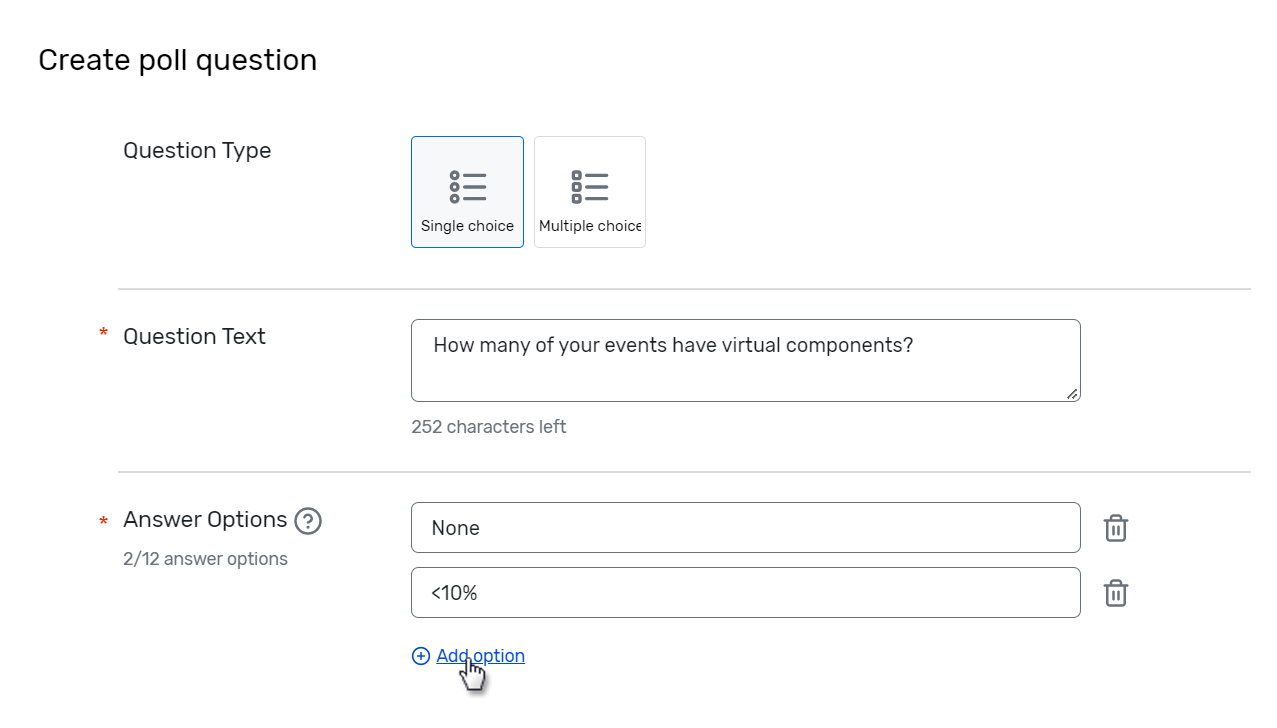Image resolution: width=1277 pixels, height=728 pixels.
Task: Delete the "None" answer option
Action: click(x=1115, y=527)
